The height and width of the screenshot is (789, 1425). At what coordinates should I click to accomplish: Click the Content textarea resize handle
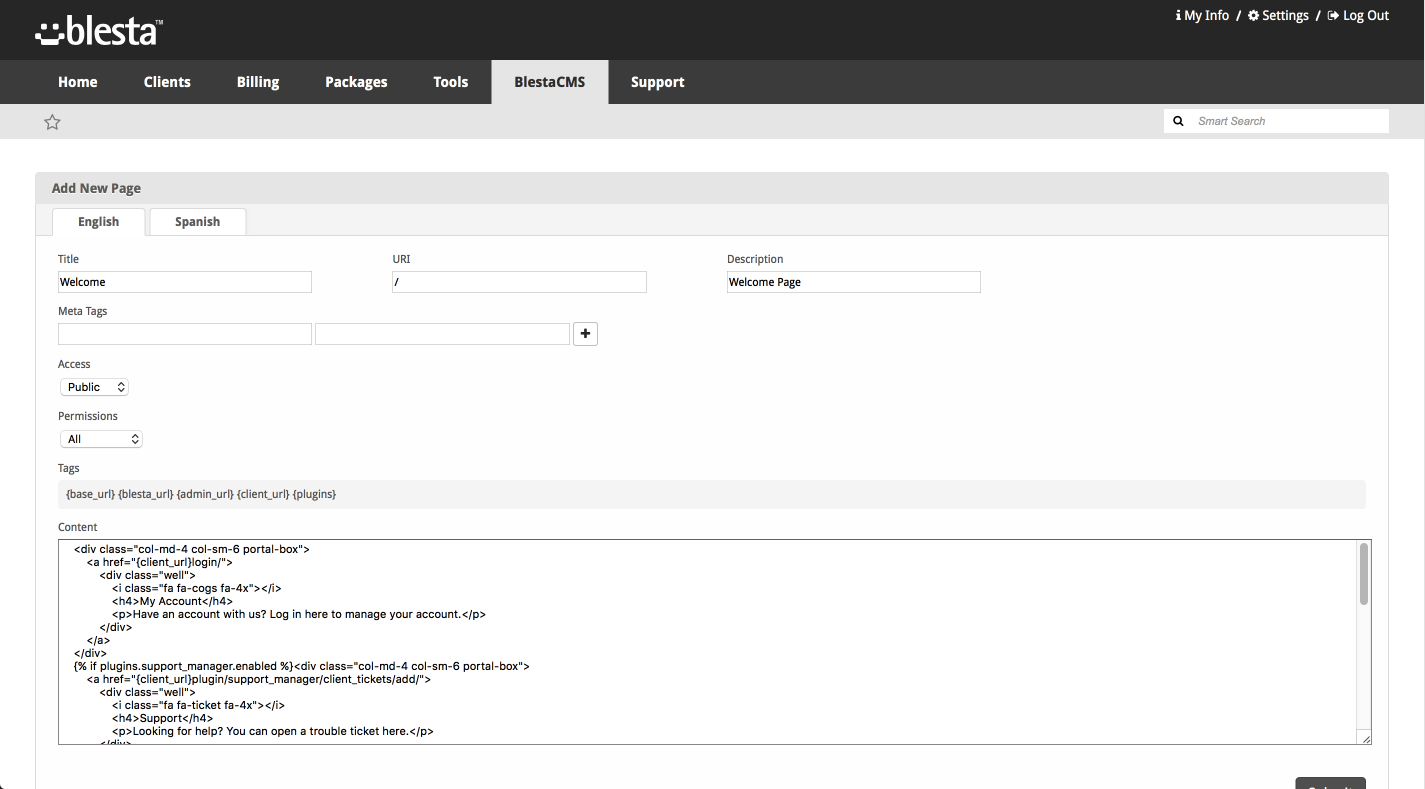(1366, 739)
